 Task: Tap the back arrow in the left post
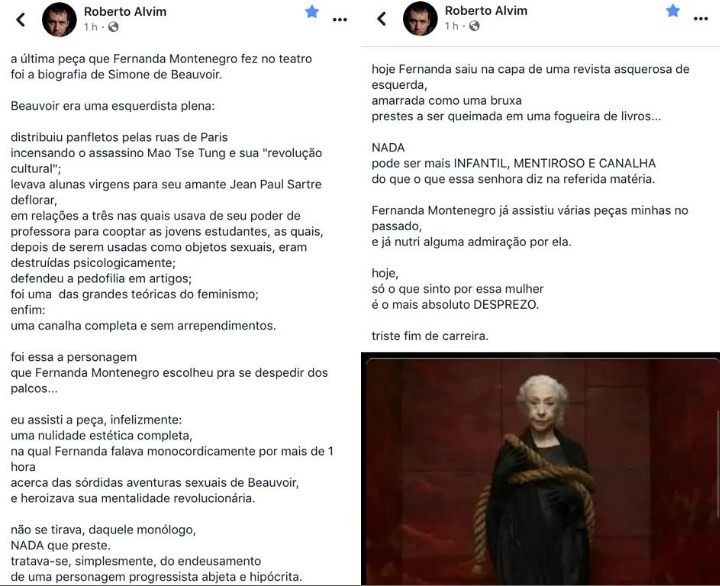pyautogui.click(x=21, y=19)
